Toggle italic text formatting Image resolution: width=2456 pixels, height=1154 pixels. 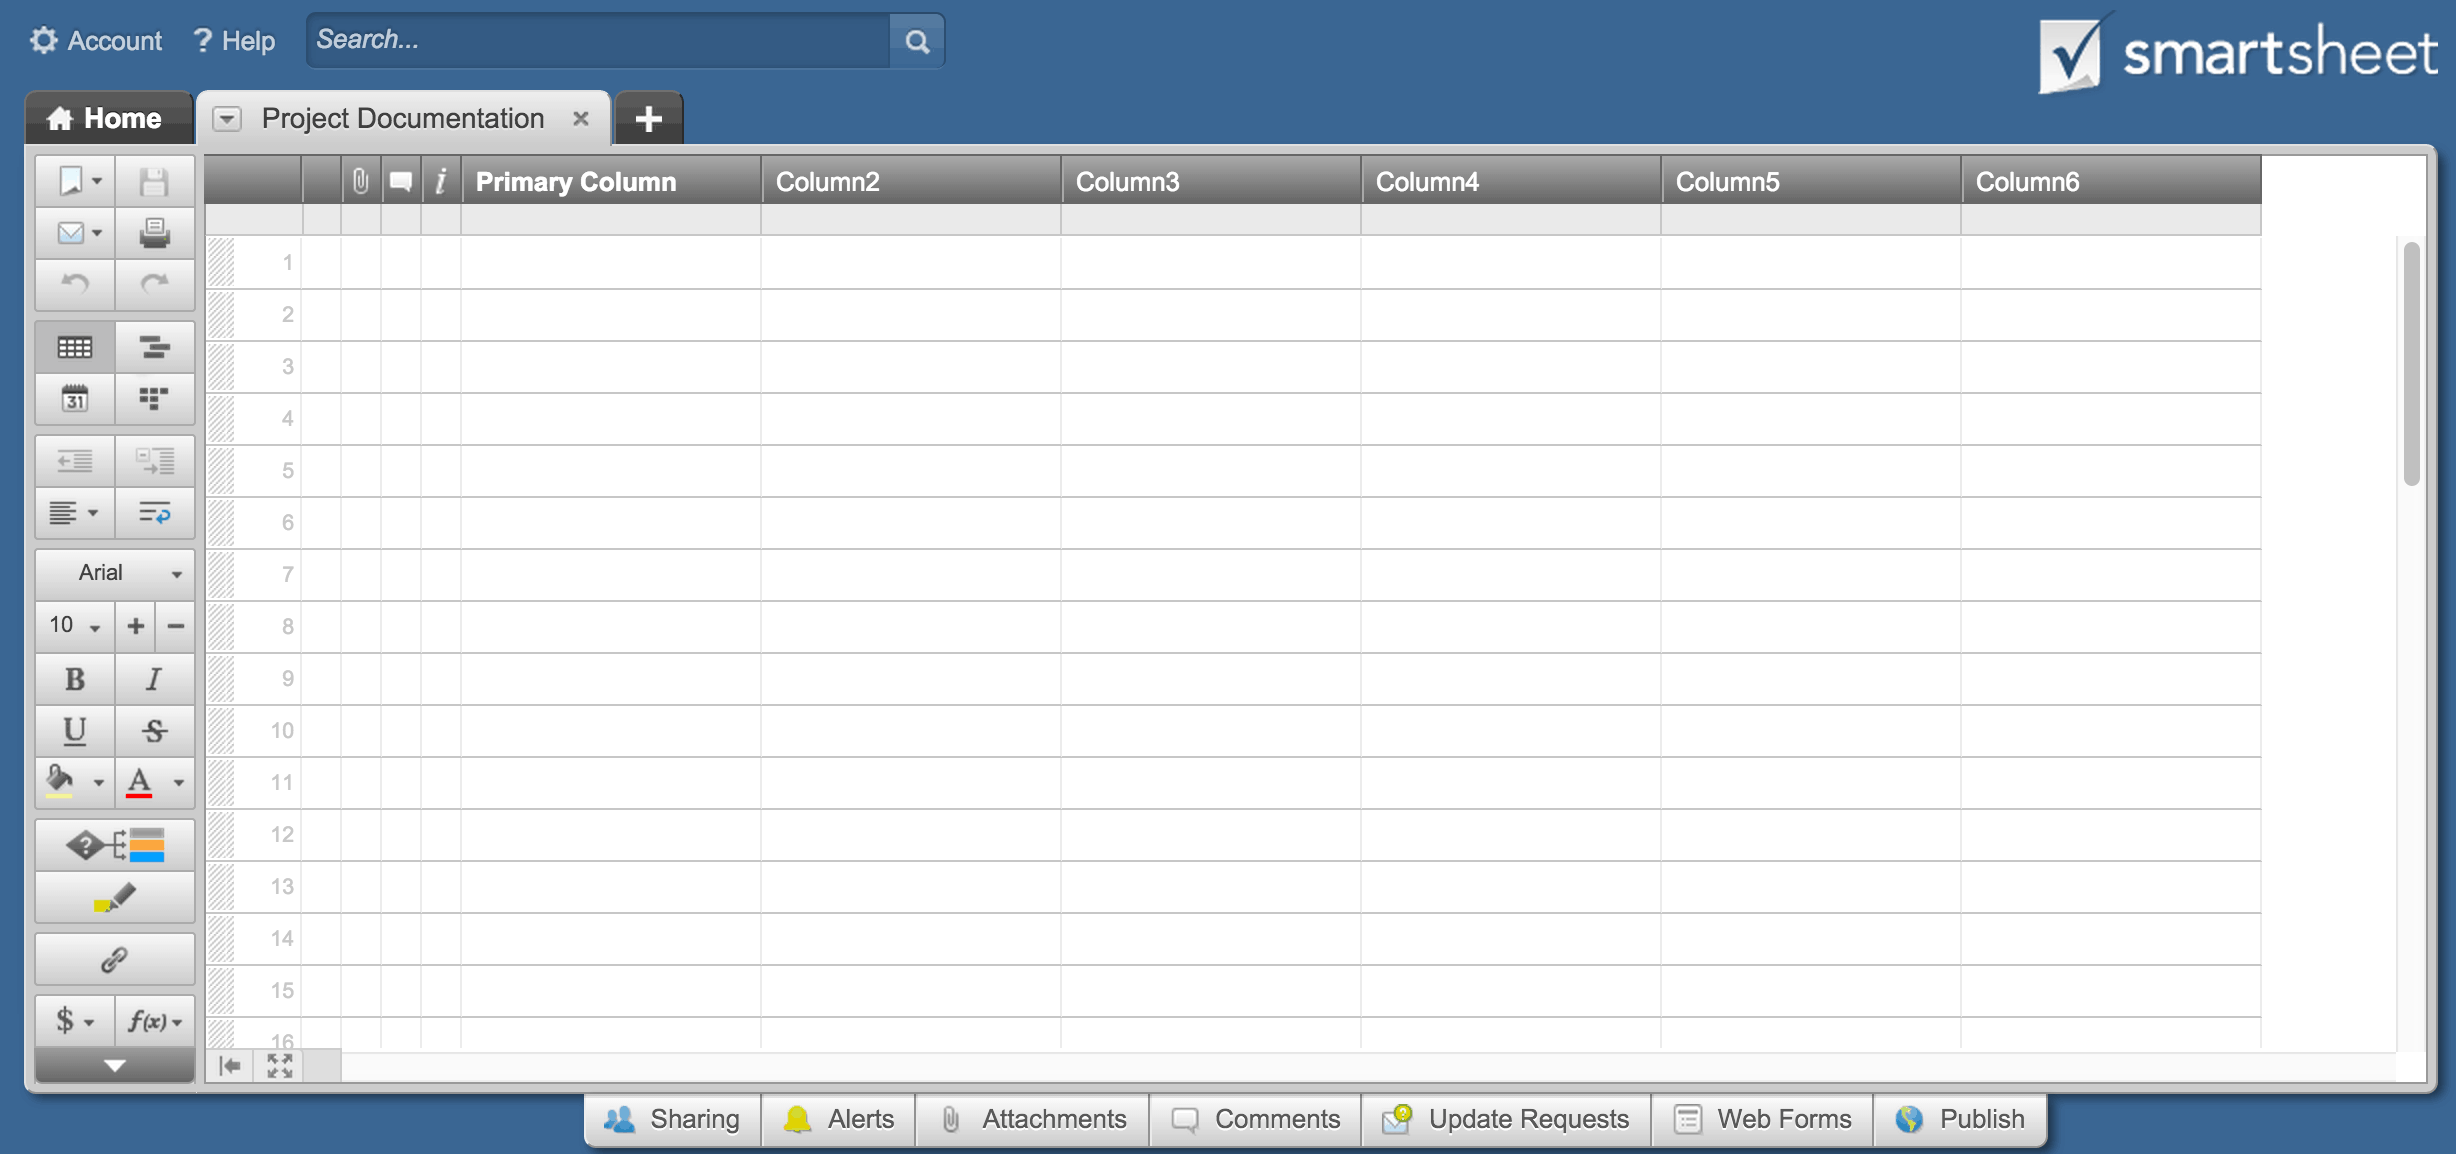(x=154, y=680)
